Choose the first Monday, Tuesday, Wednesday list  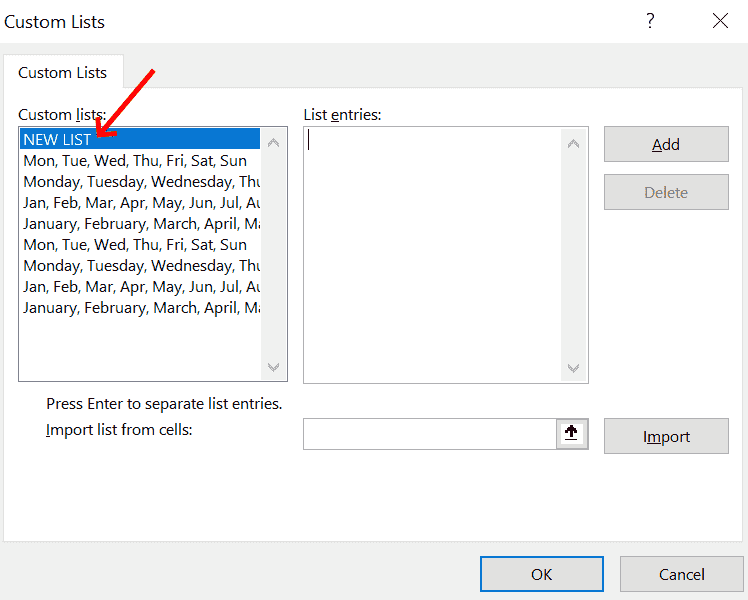coord(141,182)
